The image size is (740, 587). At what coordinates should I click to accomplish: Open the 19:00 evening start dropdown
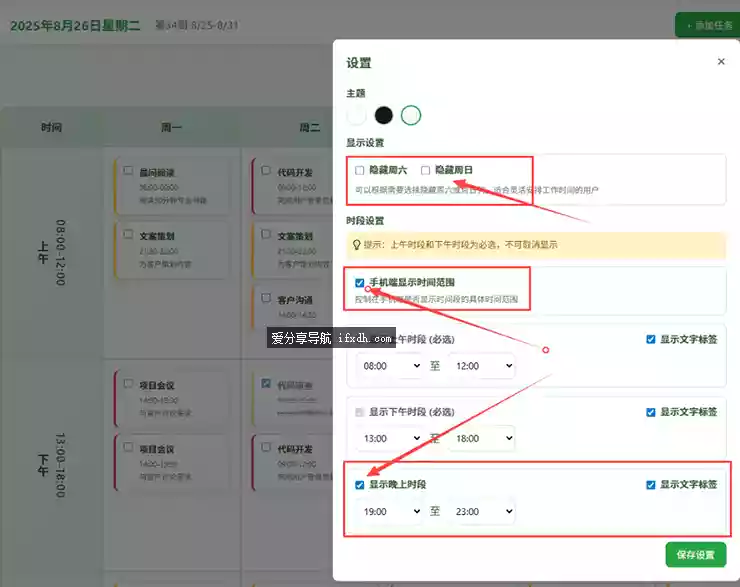[x=390, y=512]
